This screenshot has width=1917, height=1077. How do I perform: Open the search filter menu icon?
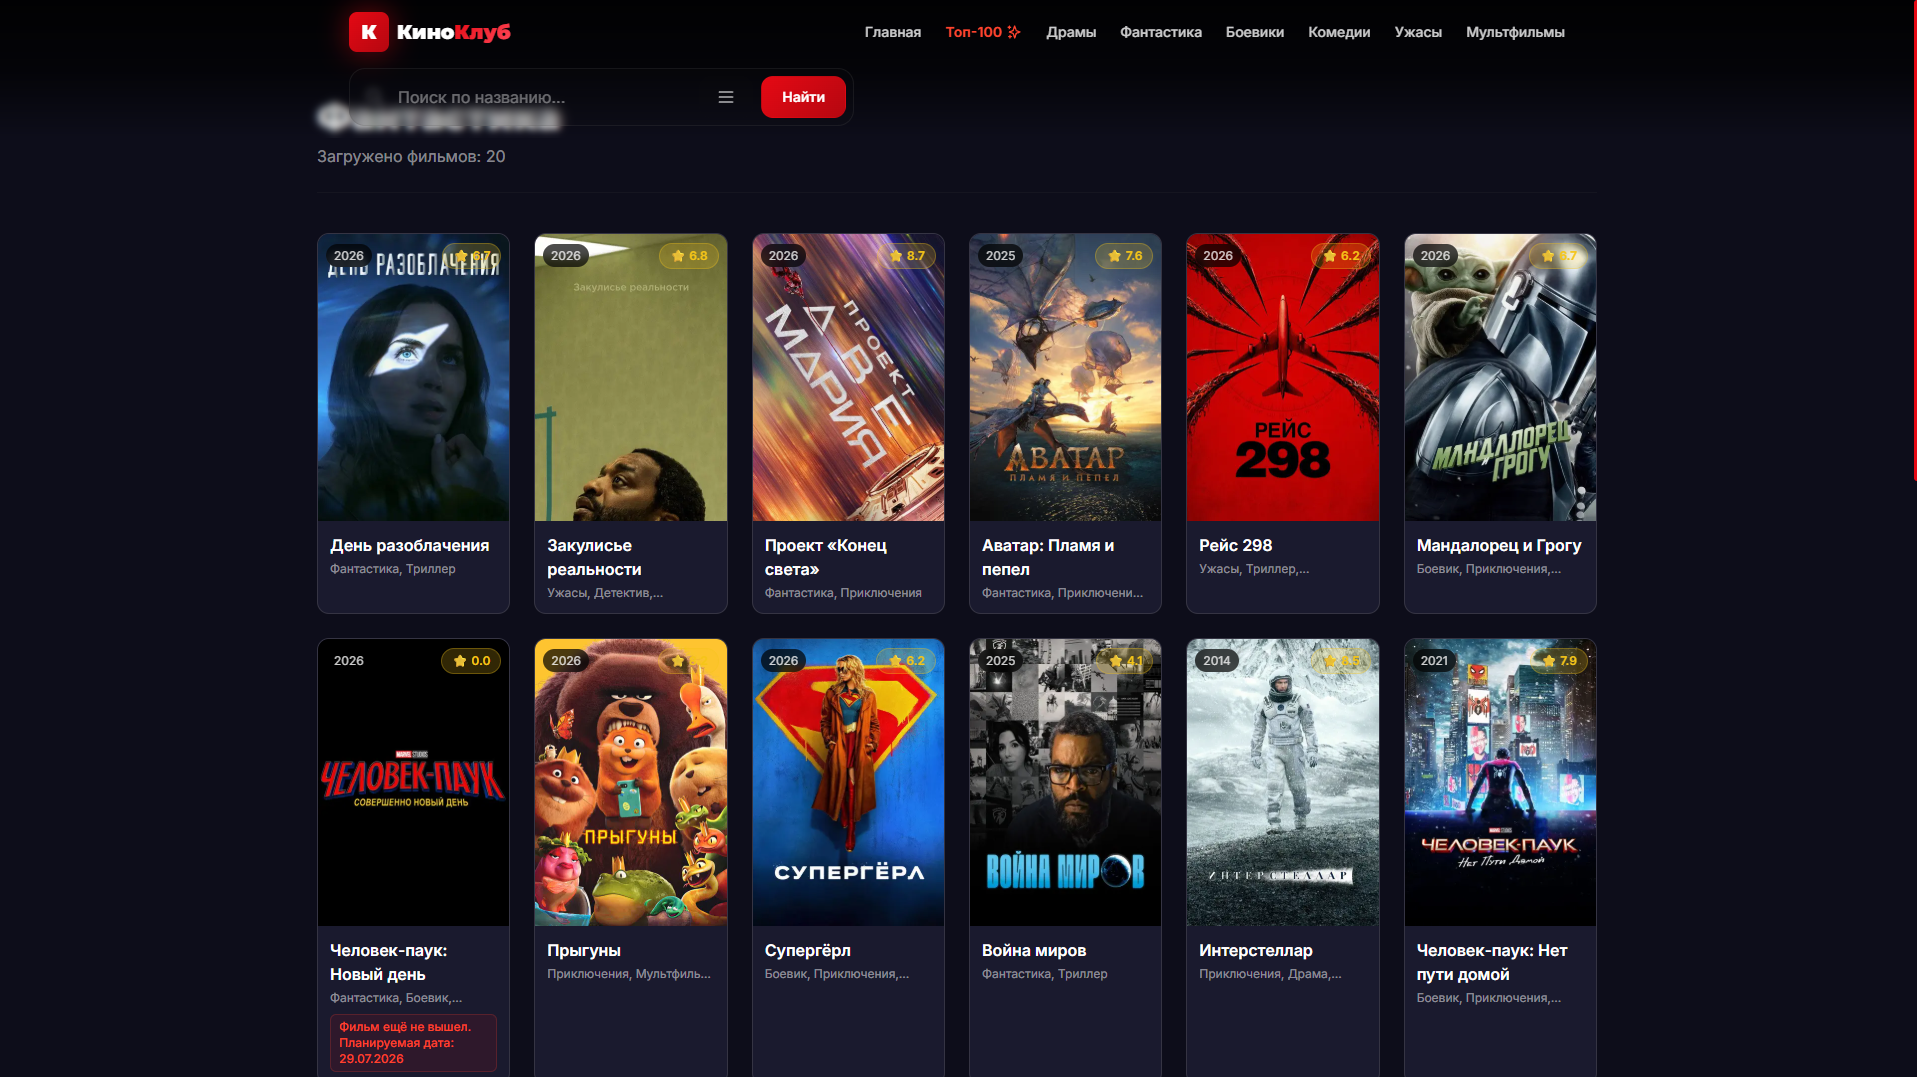coord(726,97)
